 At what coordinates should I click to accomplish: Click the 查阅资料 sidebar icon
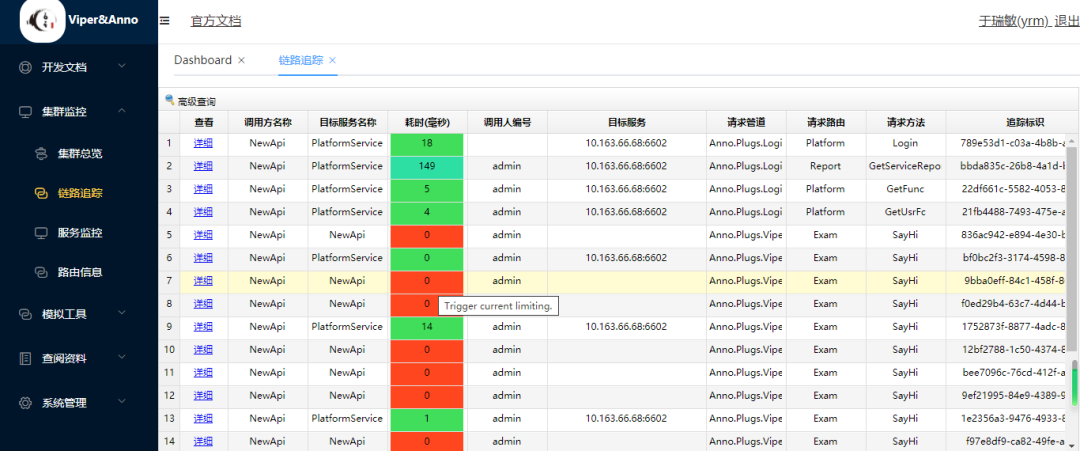25,358
